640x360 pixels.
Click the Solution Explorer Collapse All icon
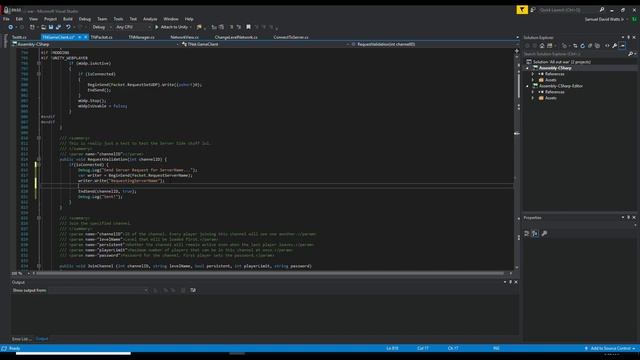(590, 46)
